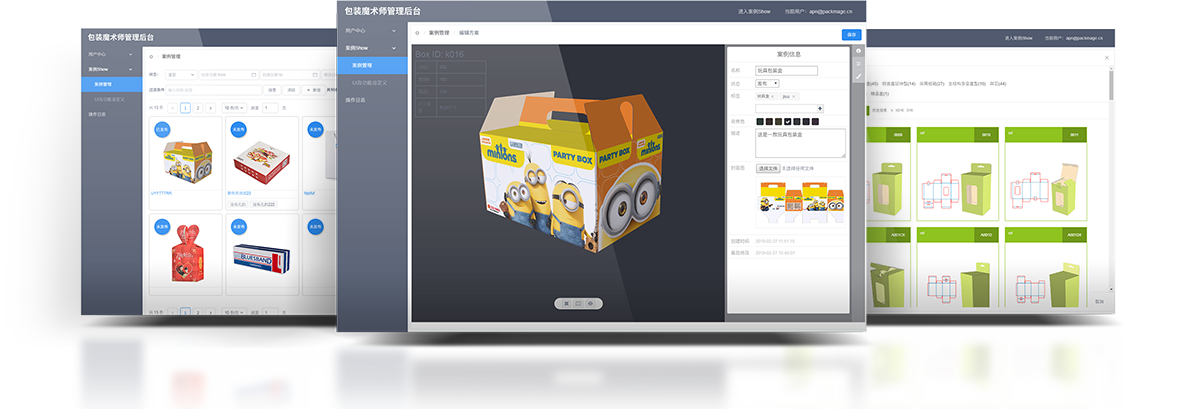Collapse 案例Show menu in center window sidebar
1200x409 pixels.
coord(372,47)
